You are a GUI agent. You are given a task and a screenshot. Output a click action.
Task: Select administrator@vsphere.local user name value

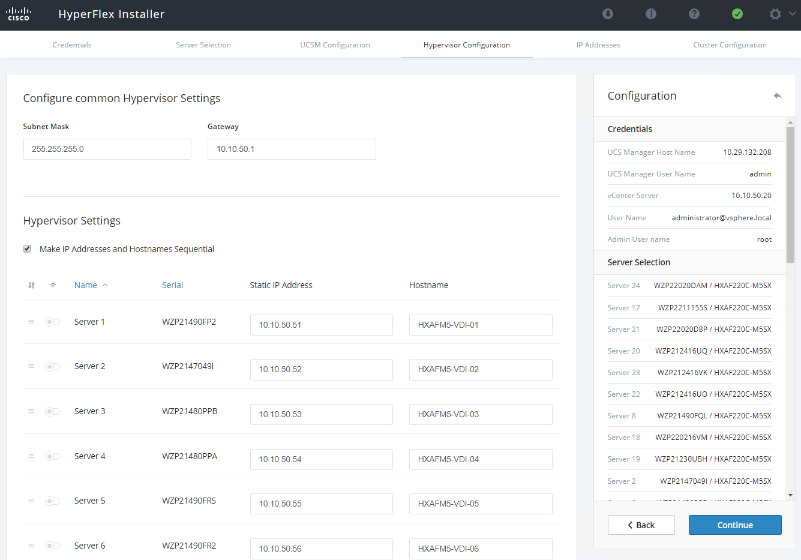[721, 218]
